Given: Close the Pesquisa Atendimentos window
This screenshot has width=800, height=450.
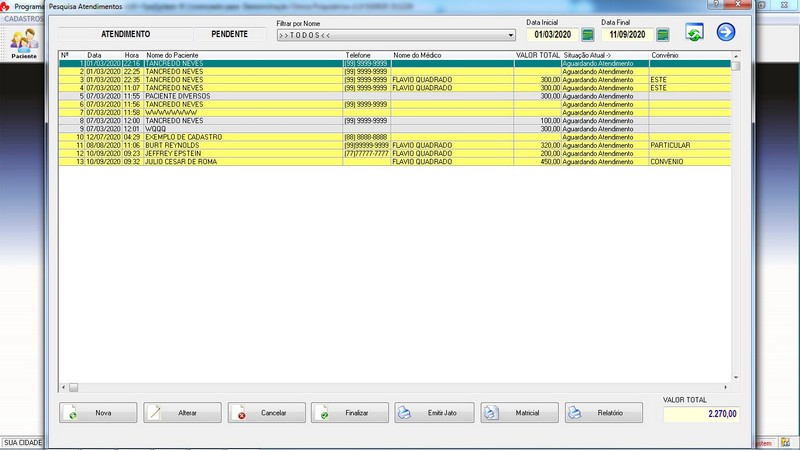Looking at the screenshot, I should click(x=738, y=4).
